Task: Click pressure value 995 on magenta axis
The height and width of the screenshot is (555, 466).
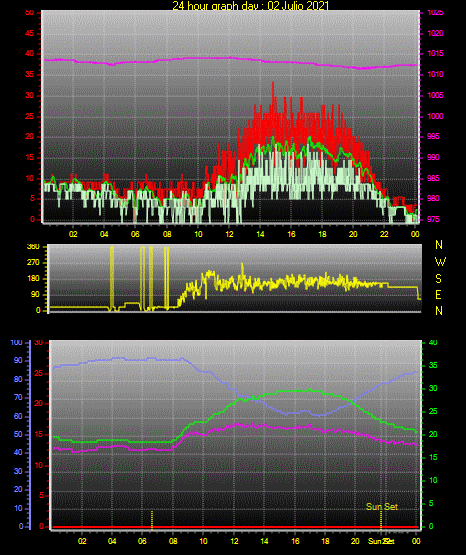Action: pos(433,136)
